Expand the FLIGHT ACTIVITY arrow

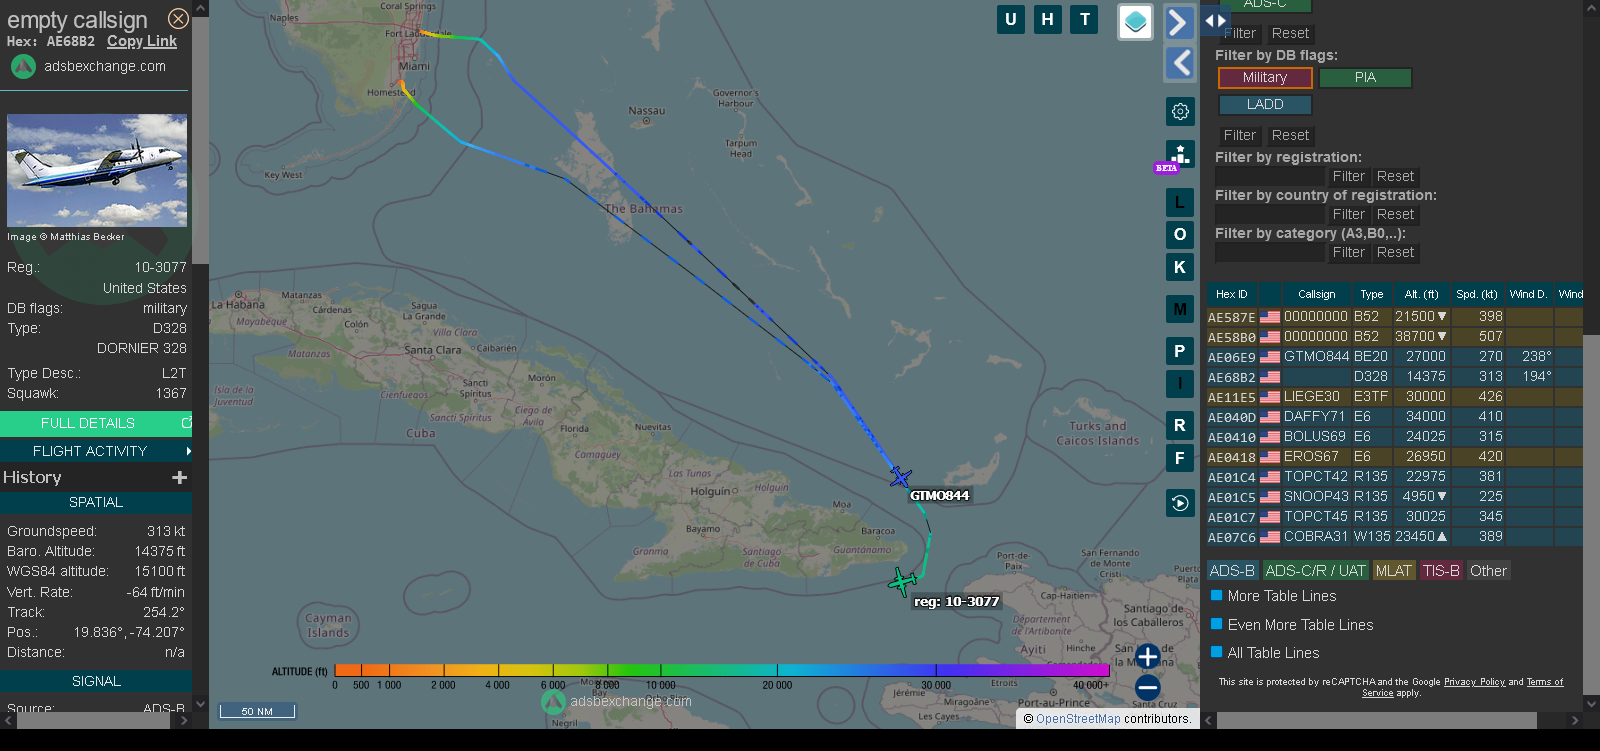pyautogui.click(x=188, y=451)
